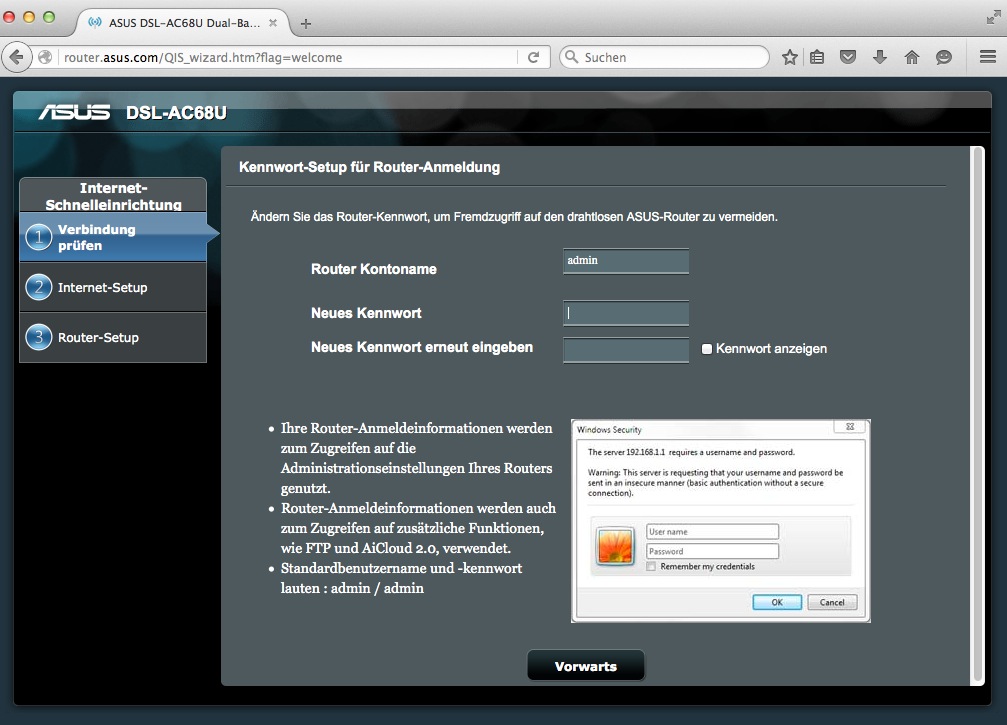
Task: Click the Kennwort anzeigen label
Action: tap(771, 349)
